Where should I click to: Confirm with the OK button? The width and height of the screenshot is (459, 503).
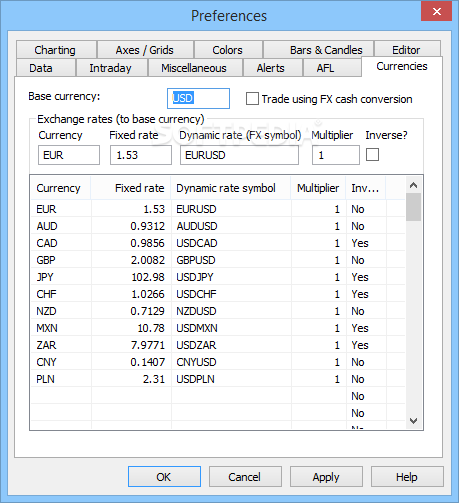(x=164, y=477)
